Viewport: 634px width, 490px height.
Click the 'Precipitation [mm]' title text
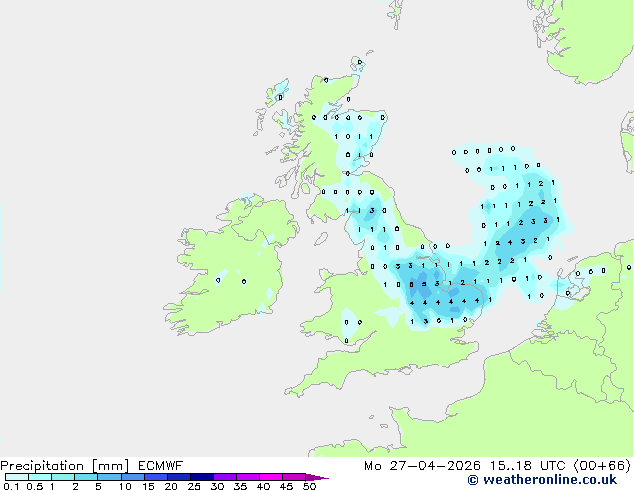[x=64, y=466]
